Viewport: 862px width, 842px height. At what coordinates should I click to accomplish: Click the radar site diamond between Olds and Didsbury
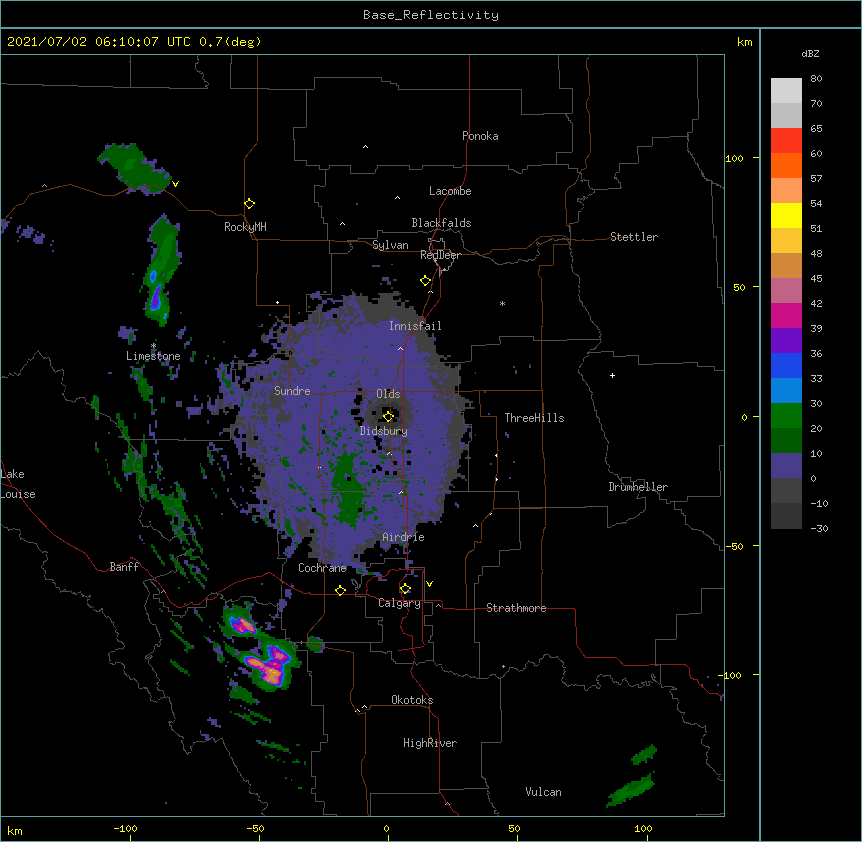click(389, 416)
